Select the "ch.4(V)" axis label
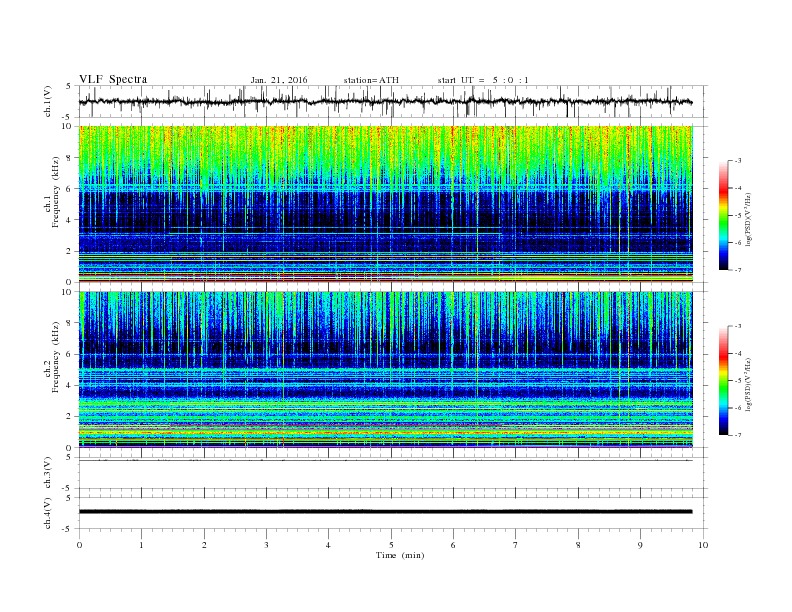792x612 pixels. click(48, 513)
